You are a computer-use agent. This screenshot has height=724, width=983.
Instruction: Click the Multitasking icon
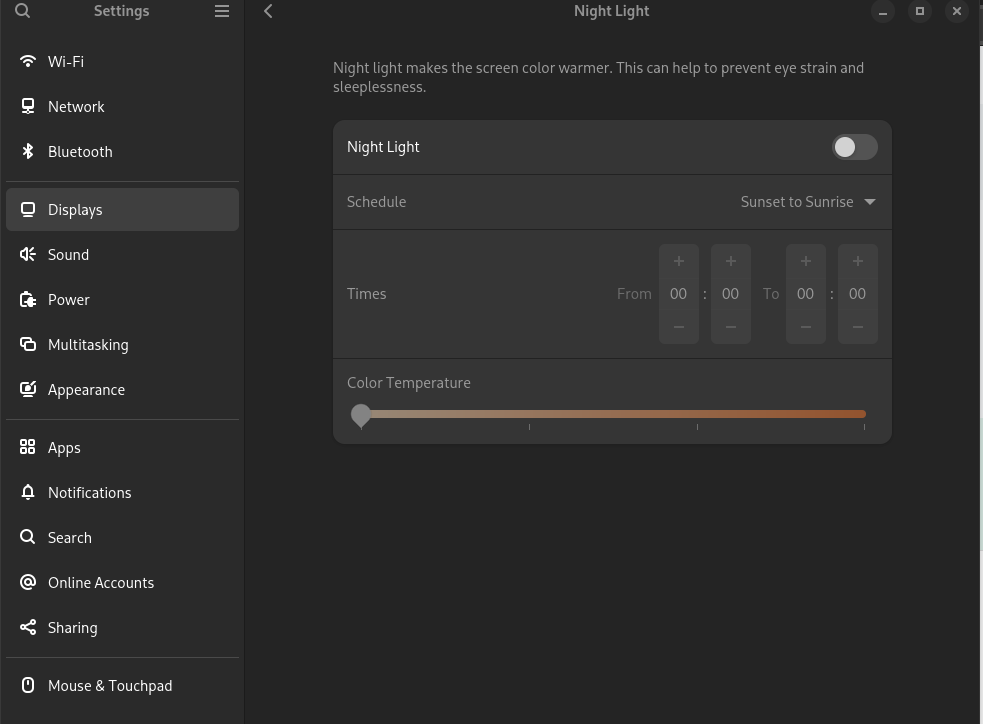tap(28, 344)
